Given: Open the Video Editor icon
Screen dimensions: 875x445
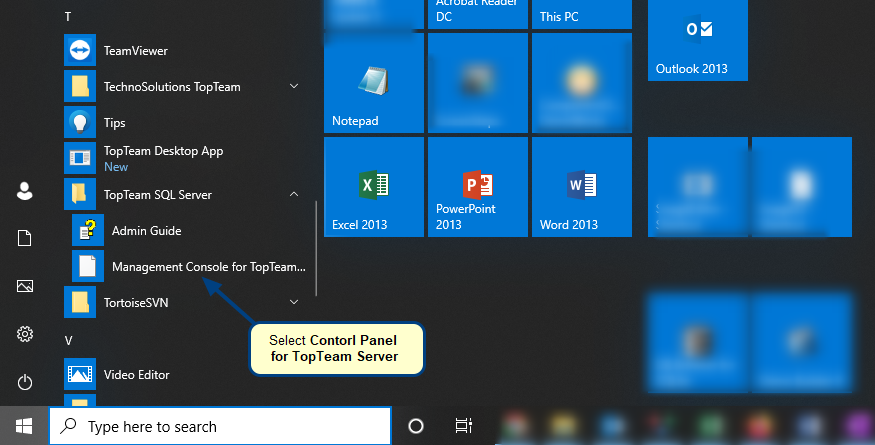Looking at the screenshot, I should (x=80, y=374).
